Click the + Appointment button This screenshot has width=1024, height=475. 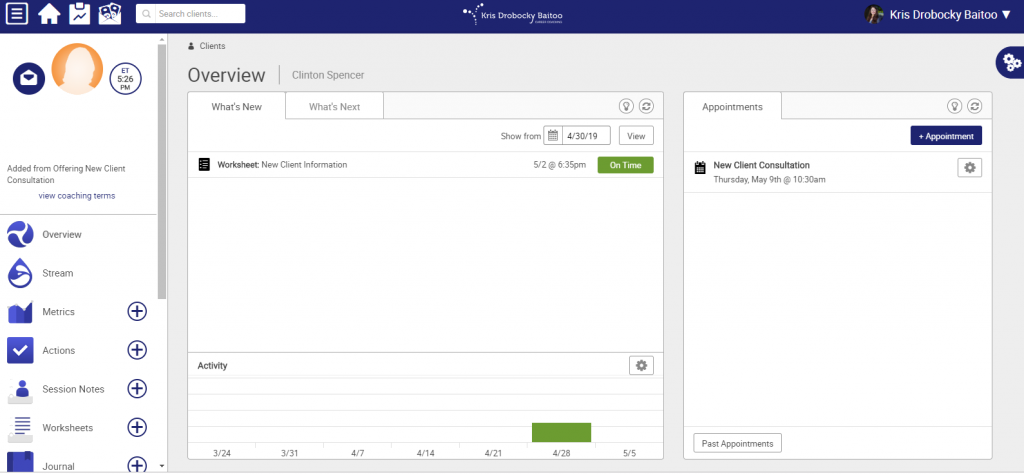tap(946, 136)
